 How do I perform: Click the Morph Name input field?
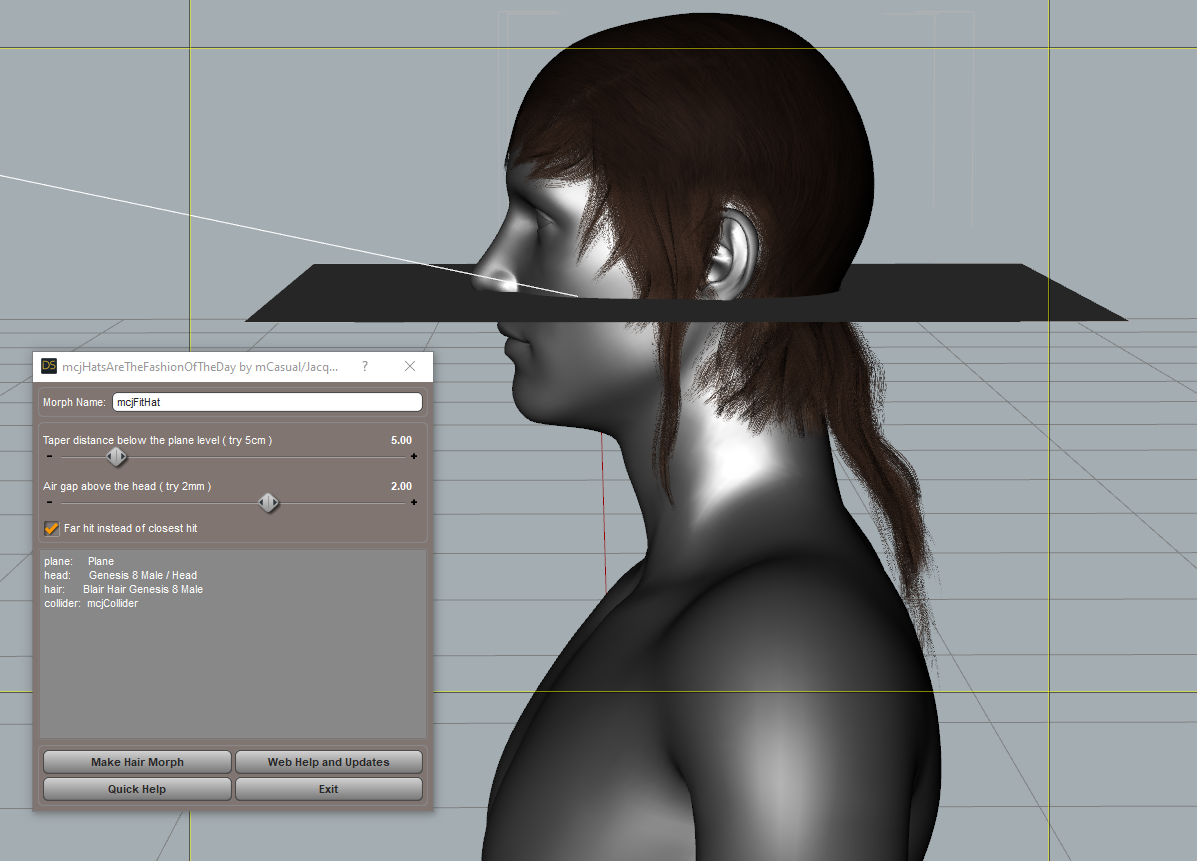point(267,402)
